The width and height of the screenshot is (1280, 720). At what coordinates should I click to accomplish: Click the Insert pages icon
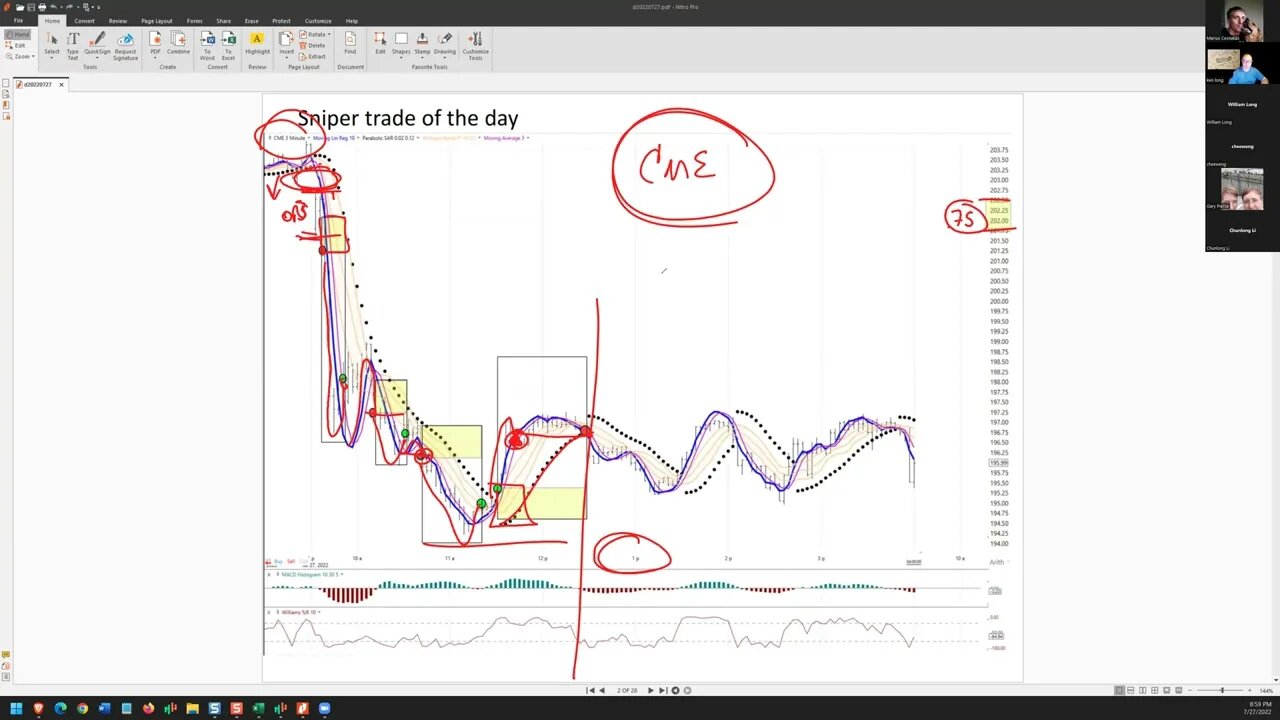tap(287, 38)
